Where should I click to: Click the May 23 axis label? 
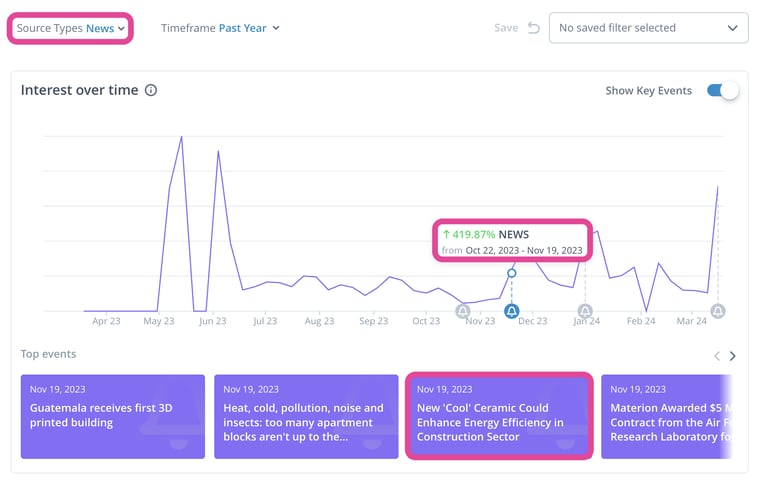tap(159, 321)
